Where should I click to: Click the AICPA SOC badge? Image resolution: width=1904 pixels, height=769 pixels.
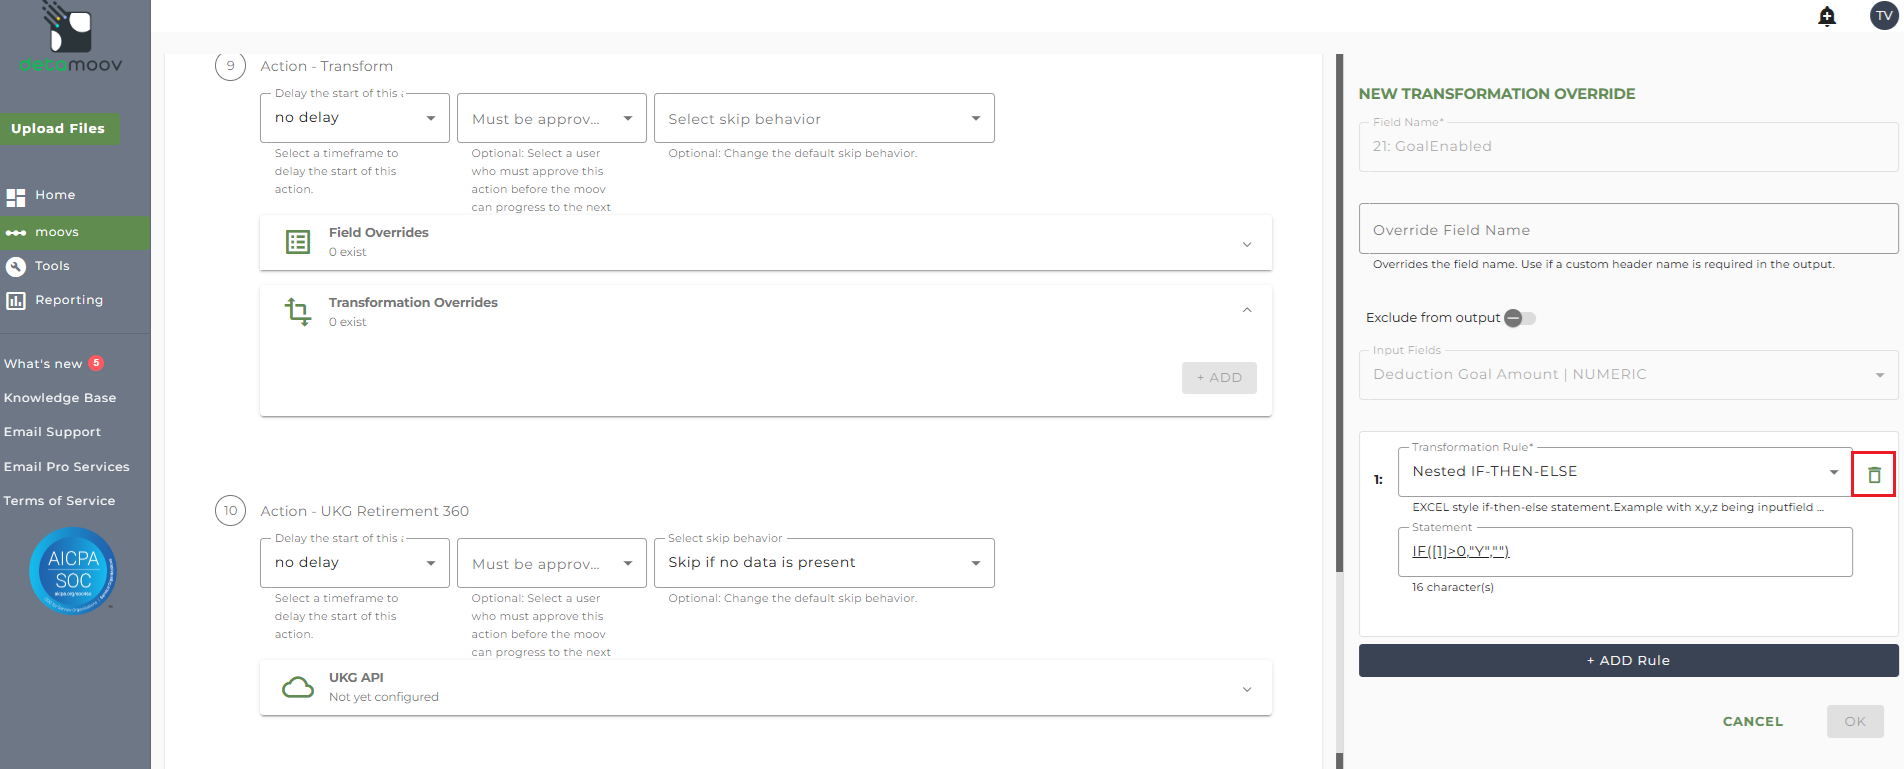click(x=73, y=571)
